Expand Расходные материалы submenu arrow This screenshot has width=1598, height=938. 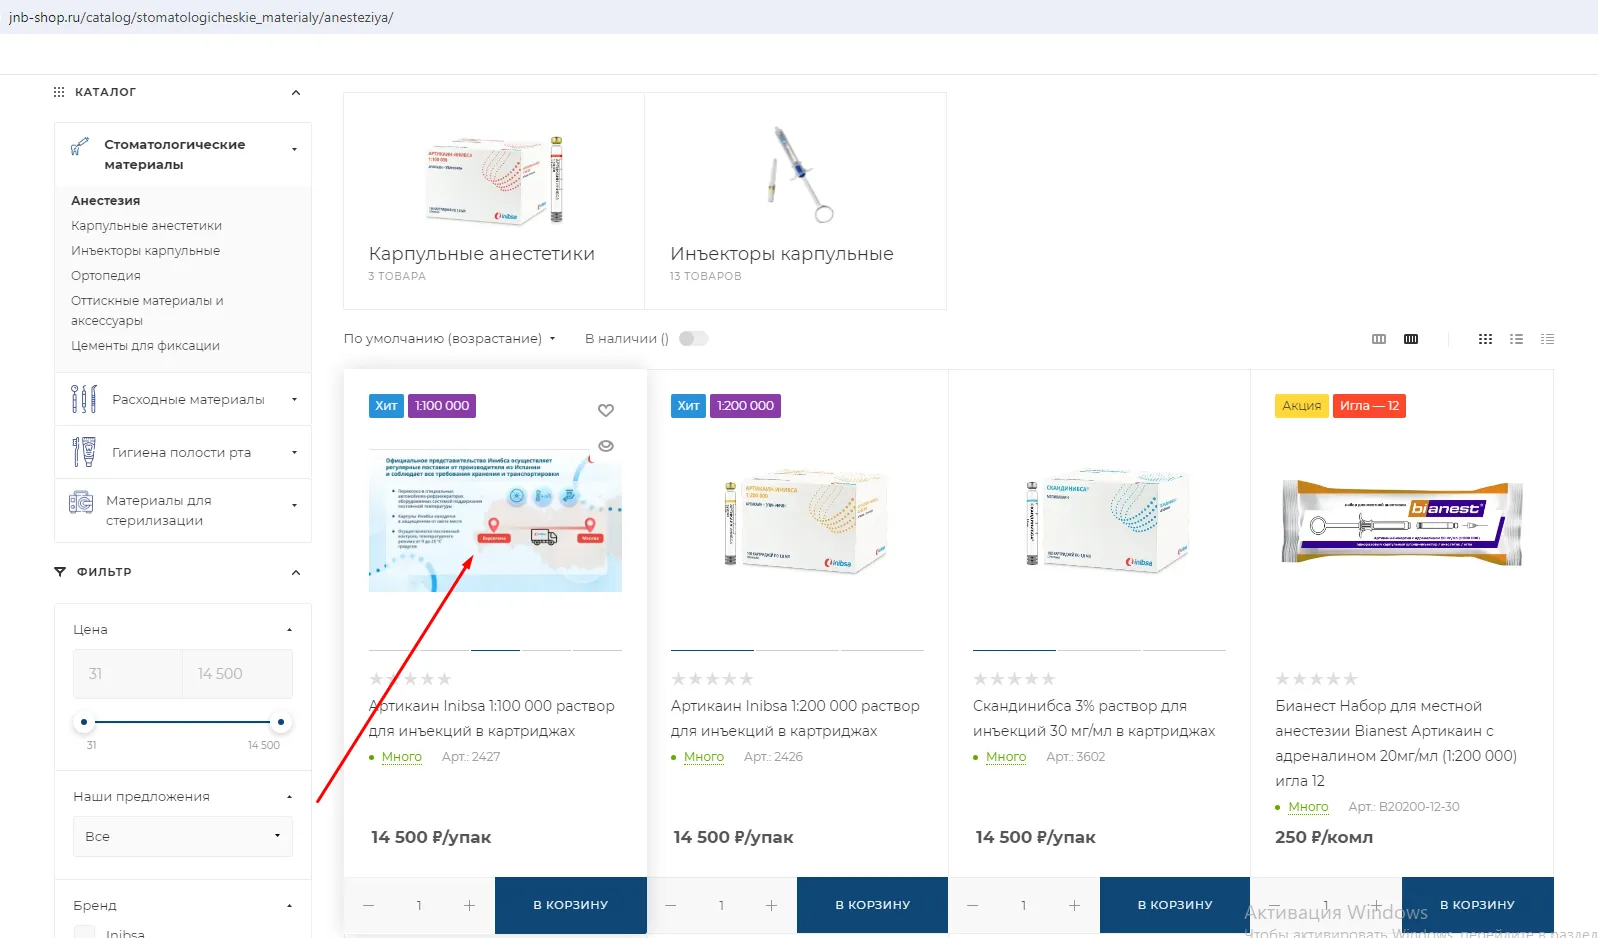pos(294,400)
